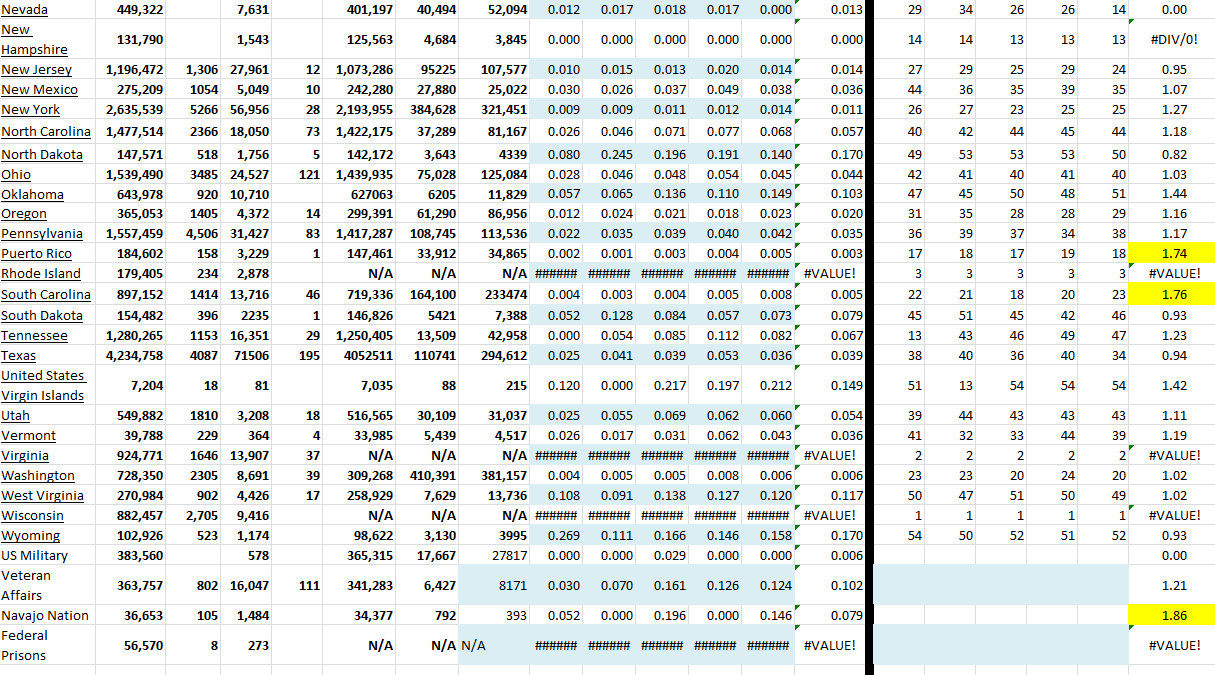Click the Veteran Affairs label cell
The width and height of the screenshot is (1215, 675).
click(27, 585)
